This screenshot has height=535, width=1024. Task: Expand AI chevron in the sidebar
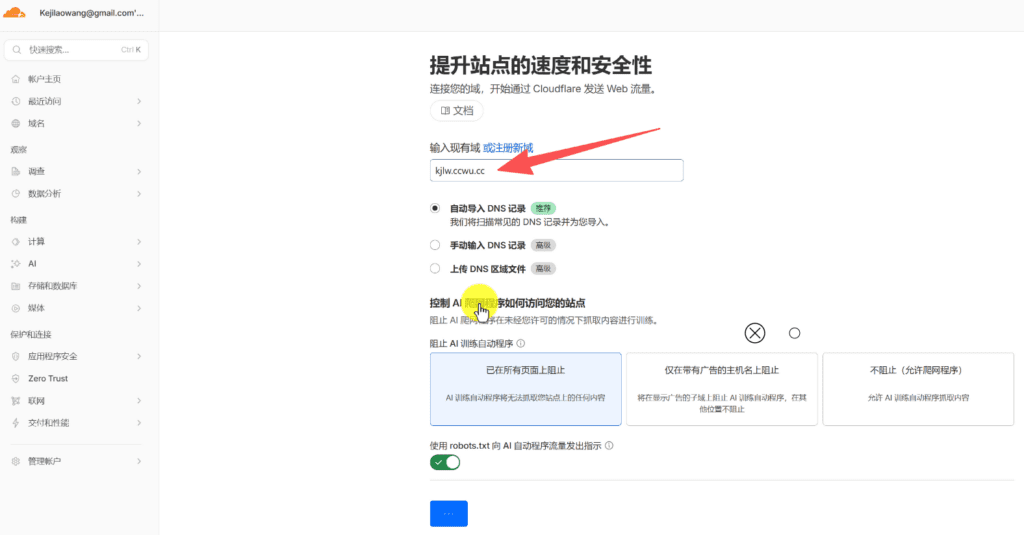click(x=139, y=264)
